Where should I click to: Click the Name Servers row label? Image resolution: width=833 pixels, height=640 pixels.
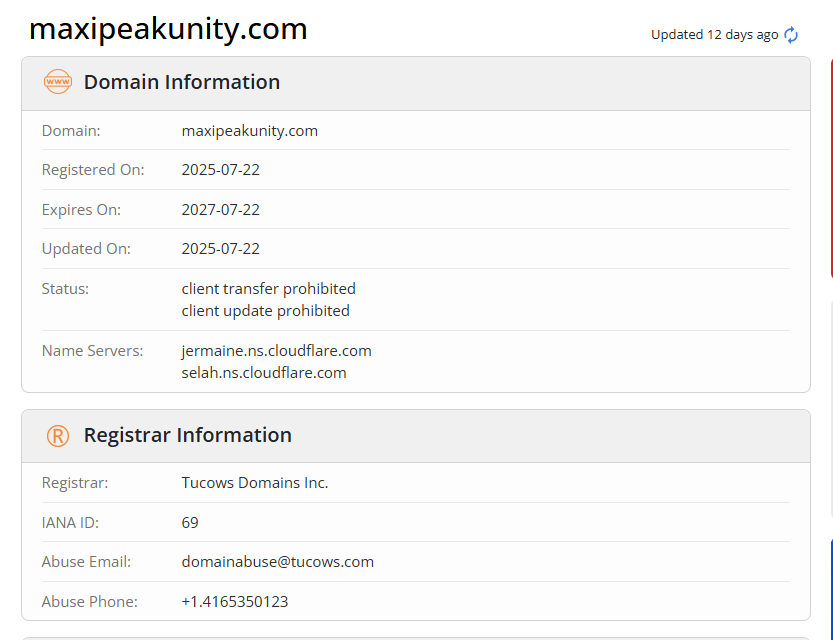click(x=92, y=351)
